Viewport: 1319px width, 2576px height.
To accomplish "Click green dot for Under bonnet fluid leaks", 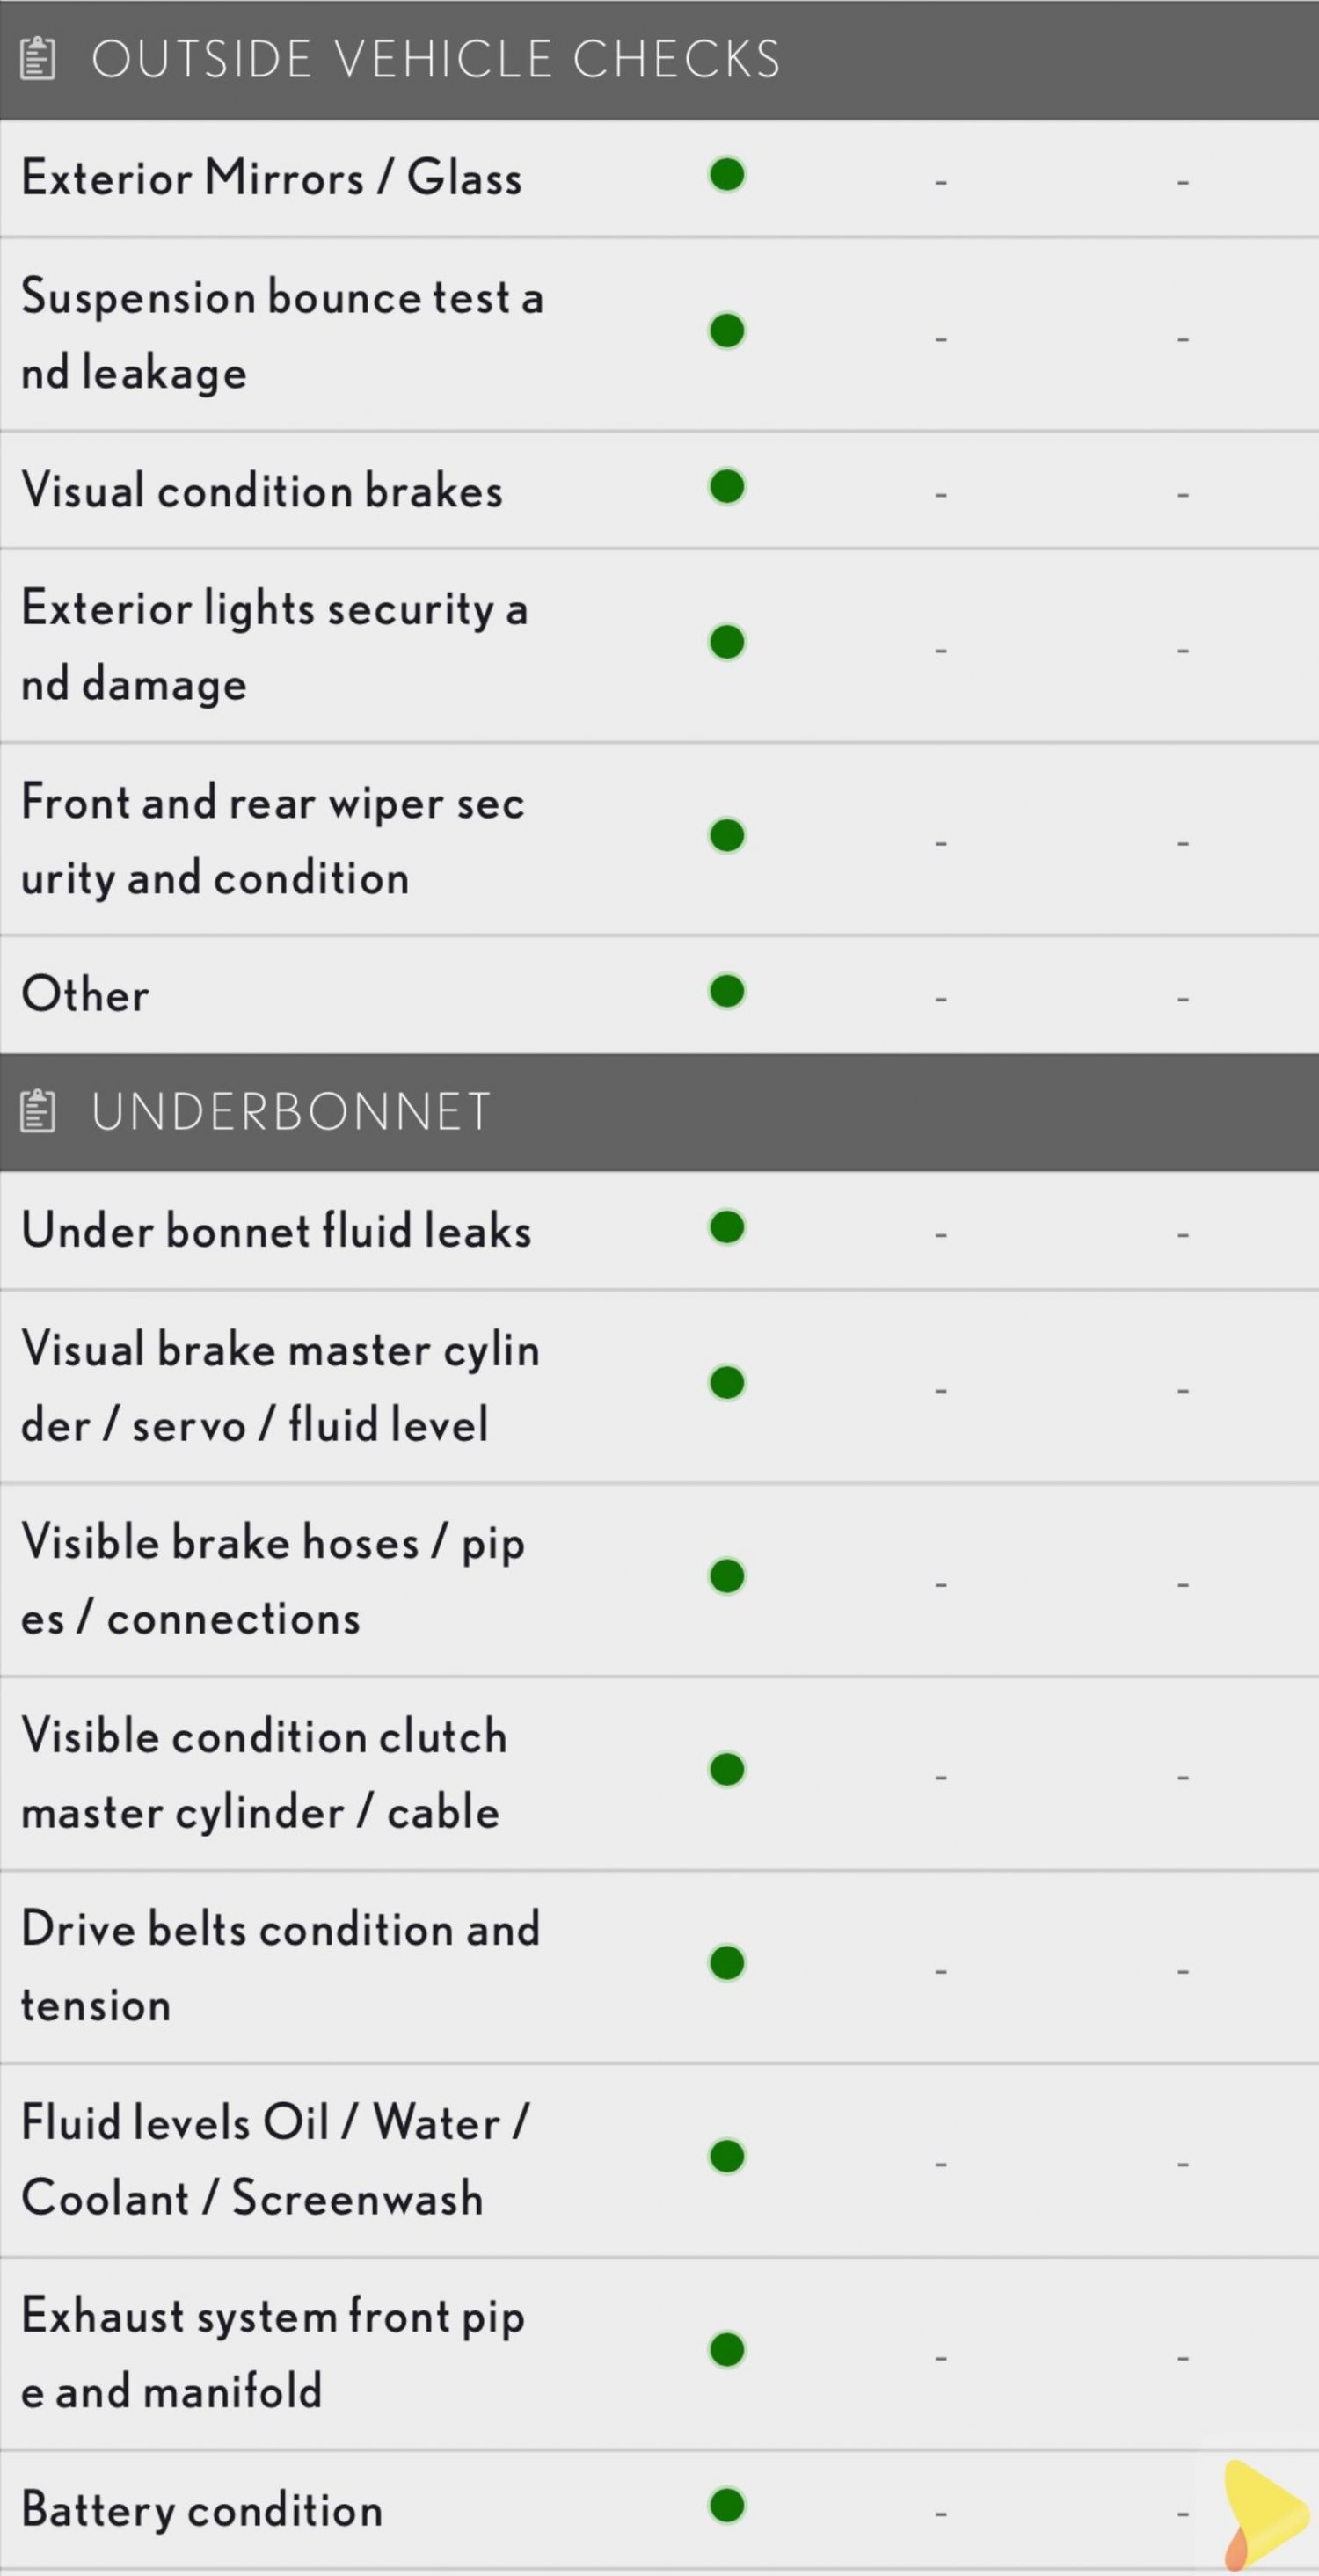I will point(727,1227).
